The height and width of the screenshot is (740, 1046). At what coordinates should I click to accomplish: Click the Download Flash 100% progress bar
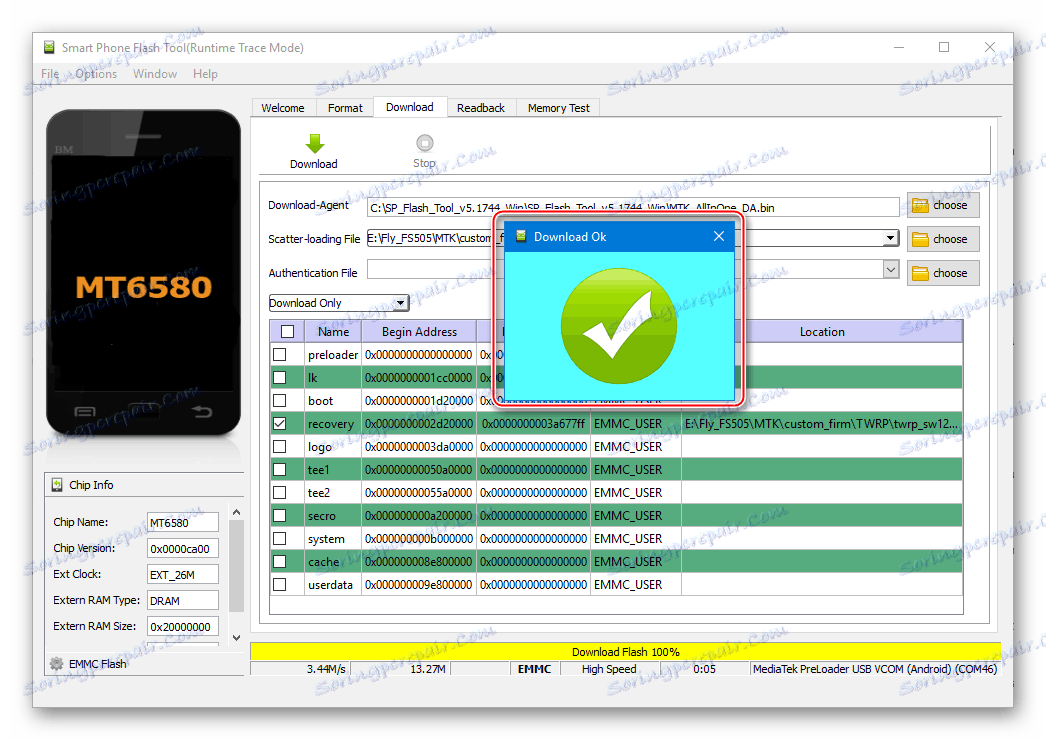tap(625, 652)
